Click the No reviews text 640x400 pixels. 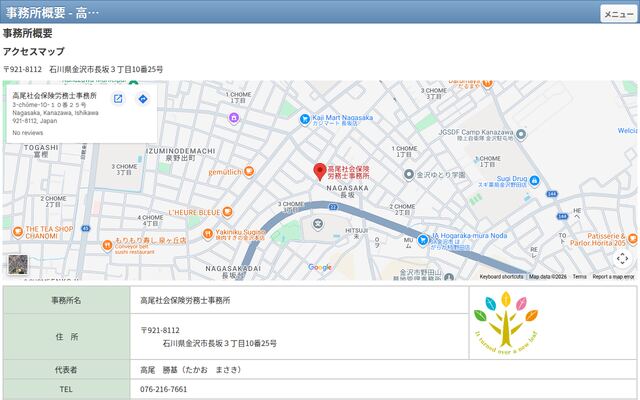click(27, 133)
